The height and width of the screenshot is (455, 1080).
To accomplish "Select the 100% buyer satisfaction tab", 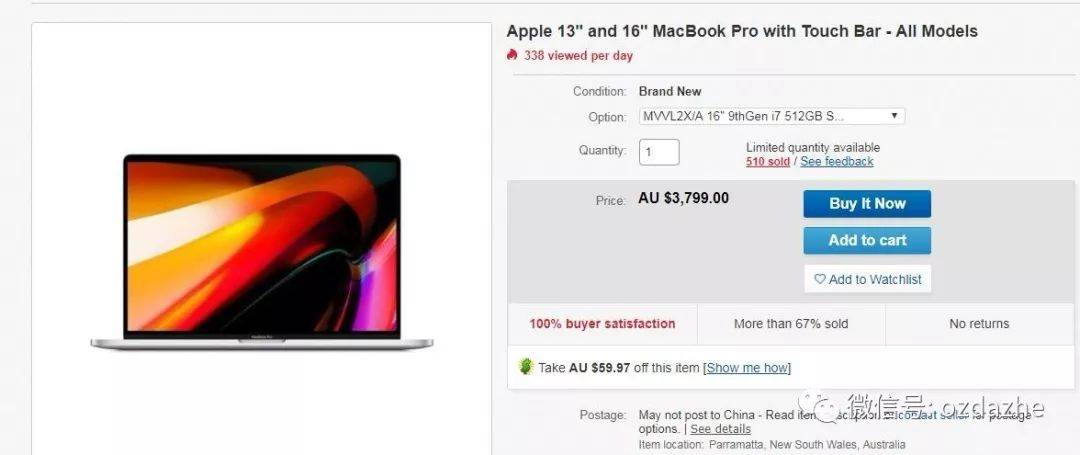I will tap(602, 324).
